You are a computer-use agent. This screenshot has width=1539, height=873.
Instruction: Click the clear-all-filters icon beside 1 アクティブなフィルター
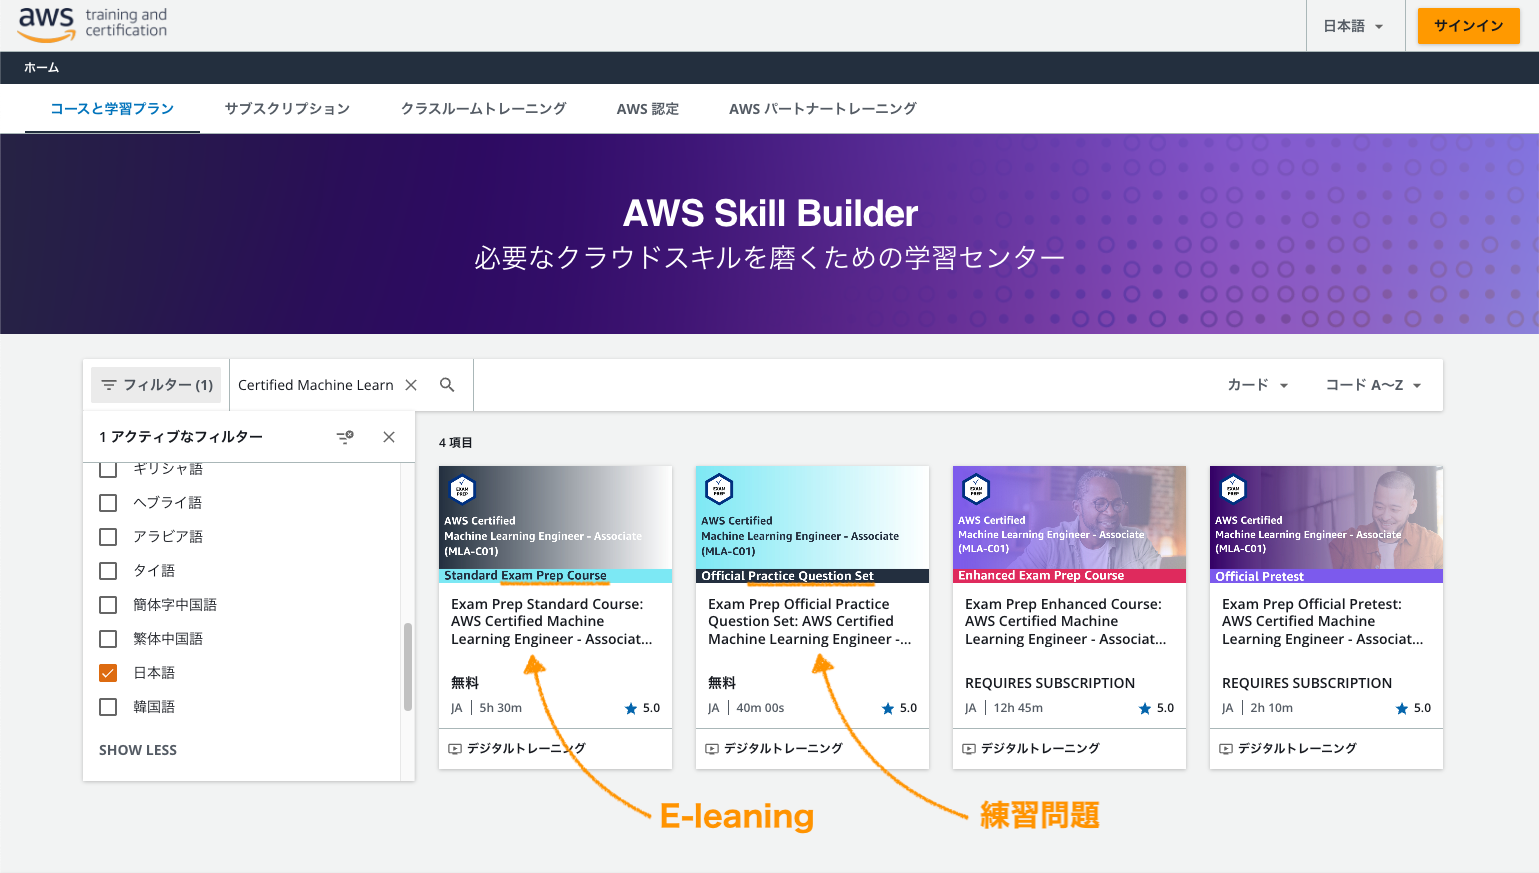tap(344, 436)
